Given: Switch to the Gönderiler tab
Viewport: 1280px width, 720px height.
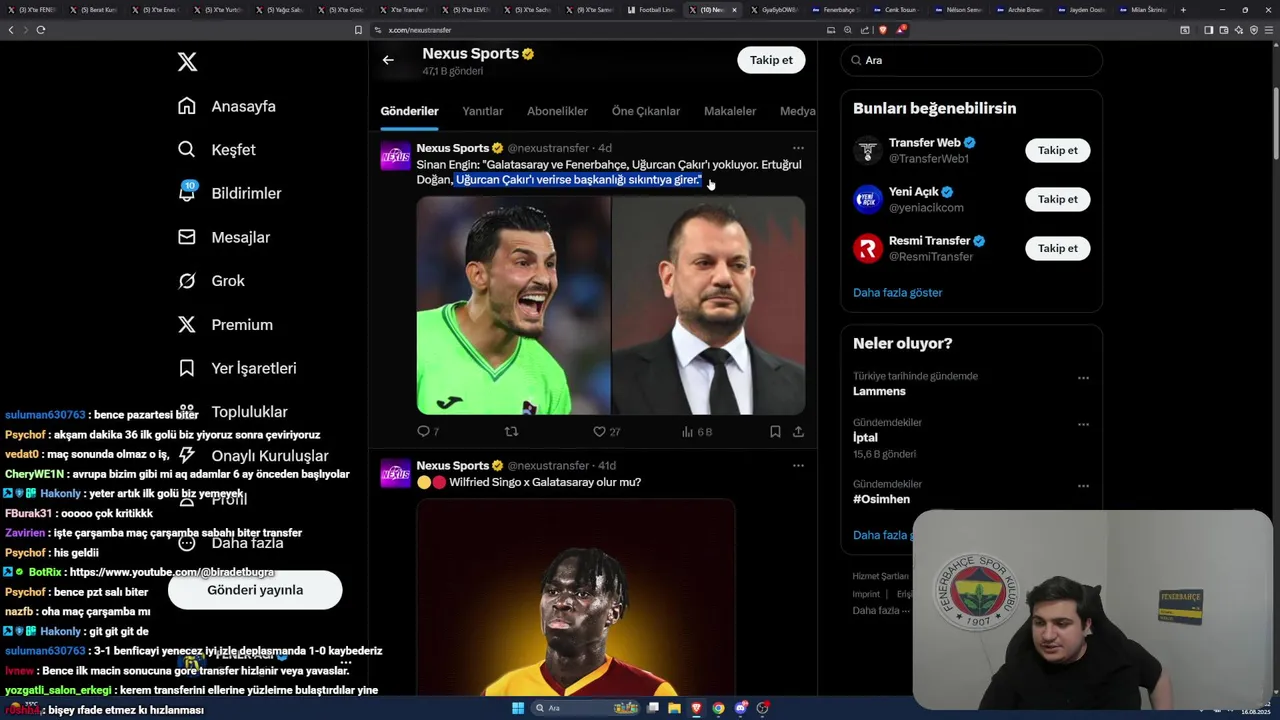Looking at the screenshot, I should tap(409, 111).
